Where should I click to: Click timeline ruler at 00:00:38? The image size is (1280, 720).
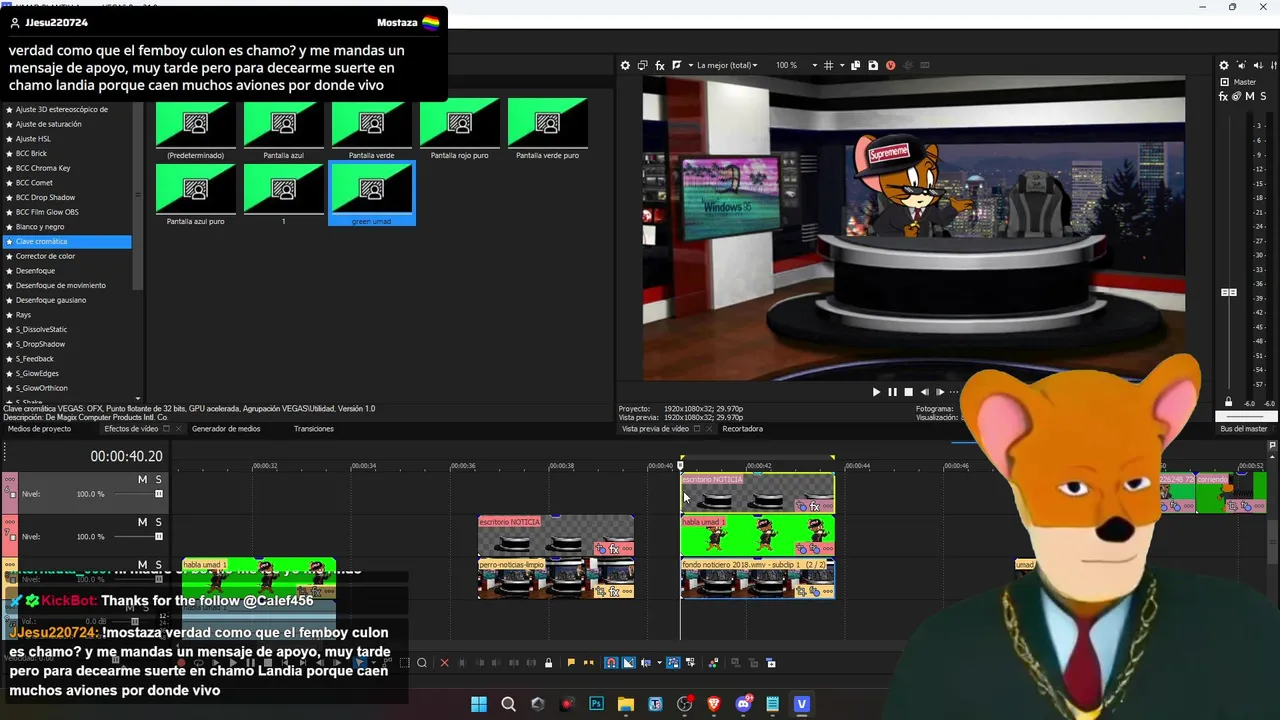coord(562,465)
